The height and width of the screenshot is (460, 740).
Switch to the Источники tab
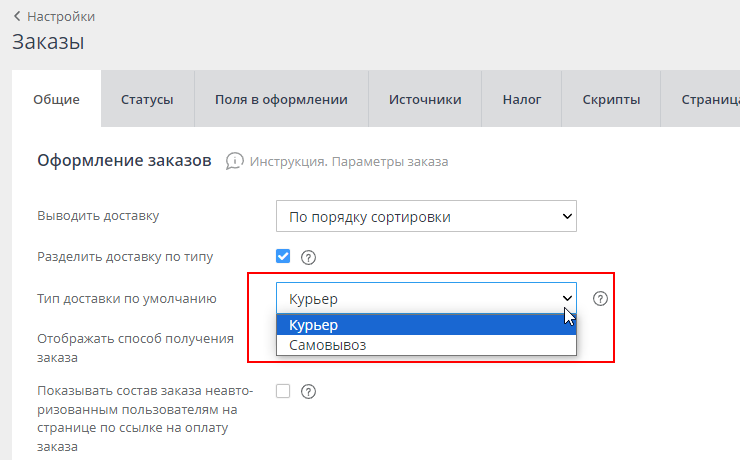click(x=425, y=99)
